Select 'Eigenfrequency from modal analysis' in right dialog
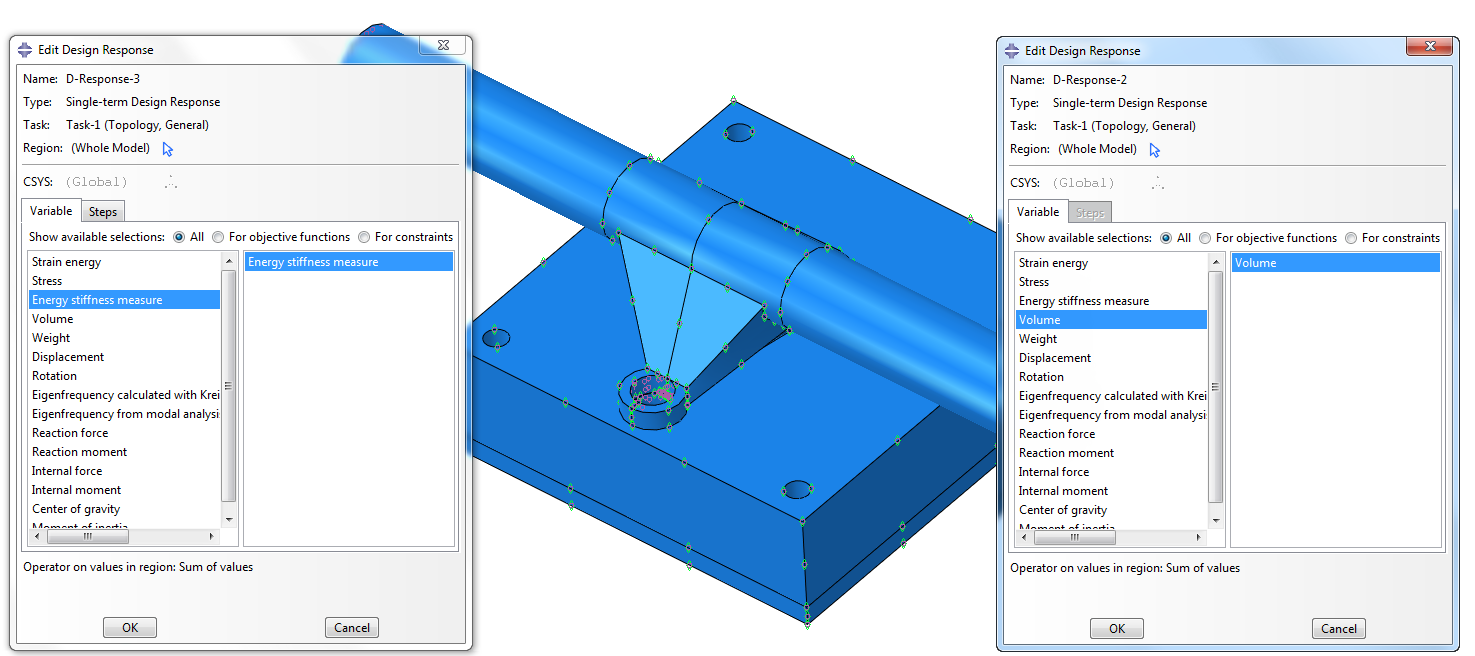The height and width of the screenshot is (656, 1475). [x=1109, y=414]
